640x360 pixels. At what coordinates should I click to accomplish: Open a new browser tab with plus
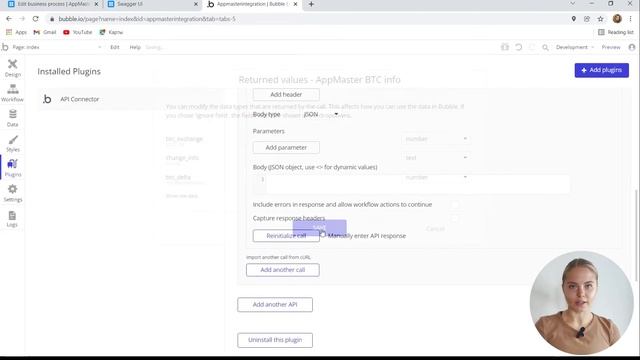tap(311, 4)
